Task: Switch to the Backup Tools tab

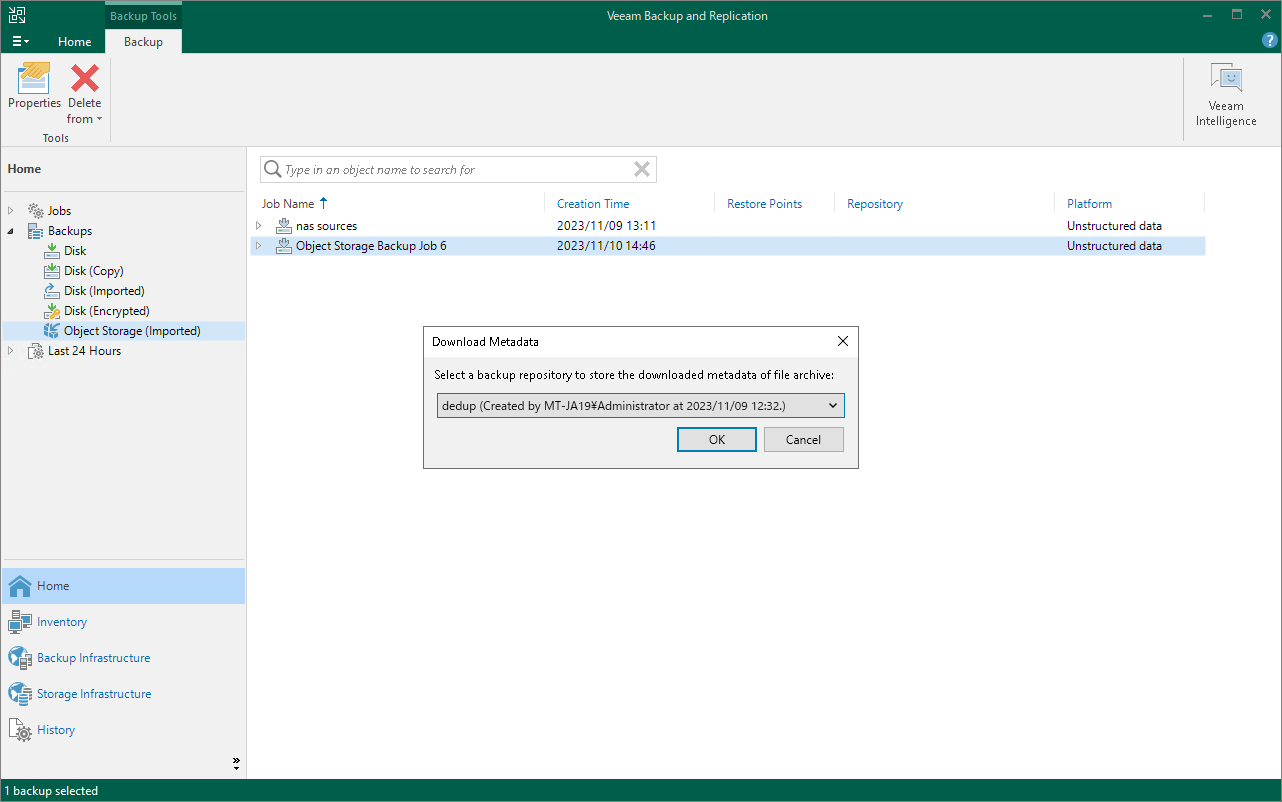Action: coord(142,15)
